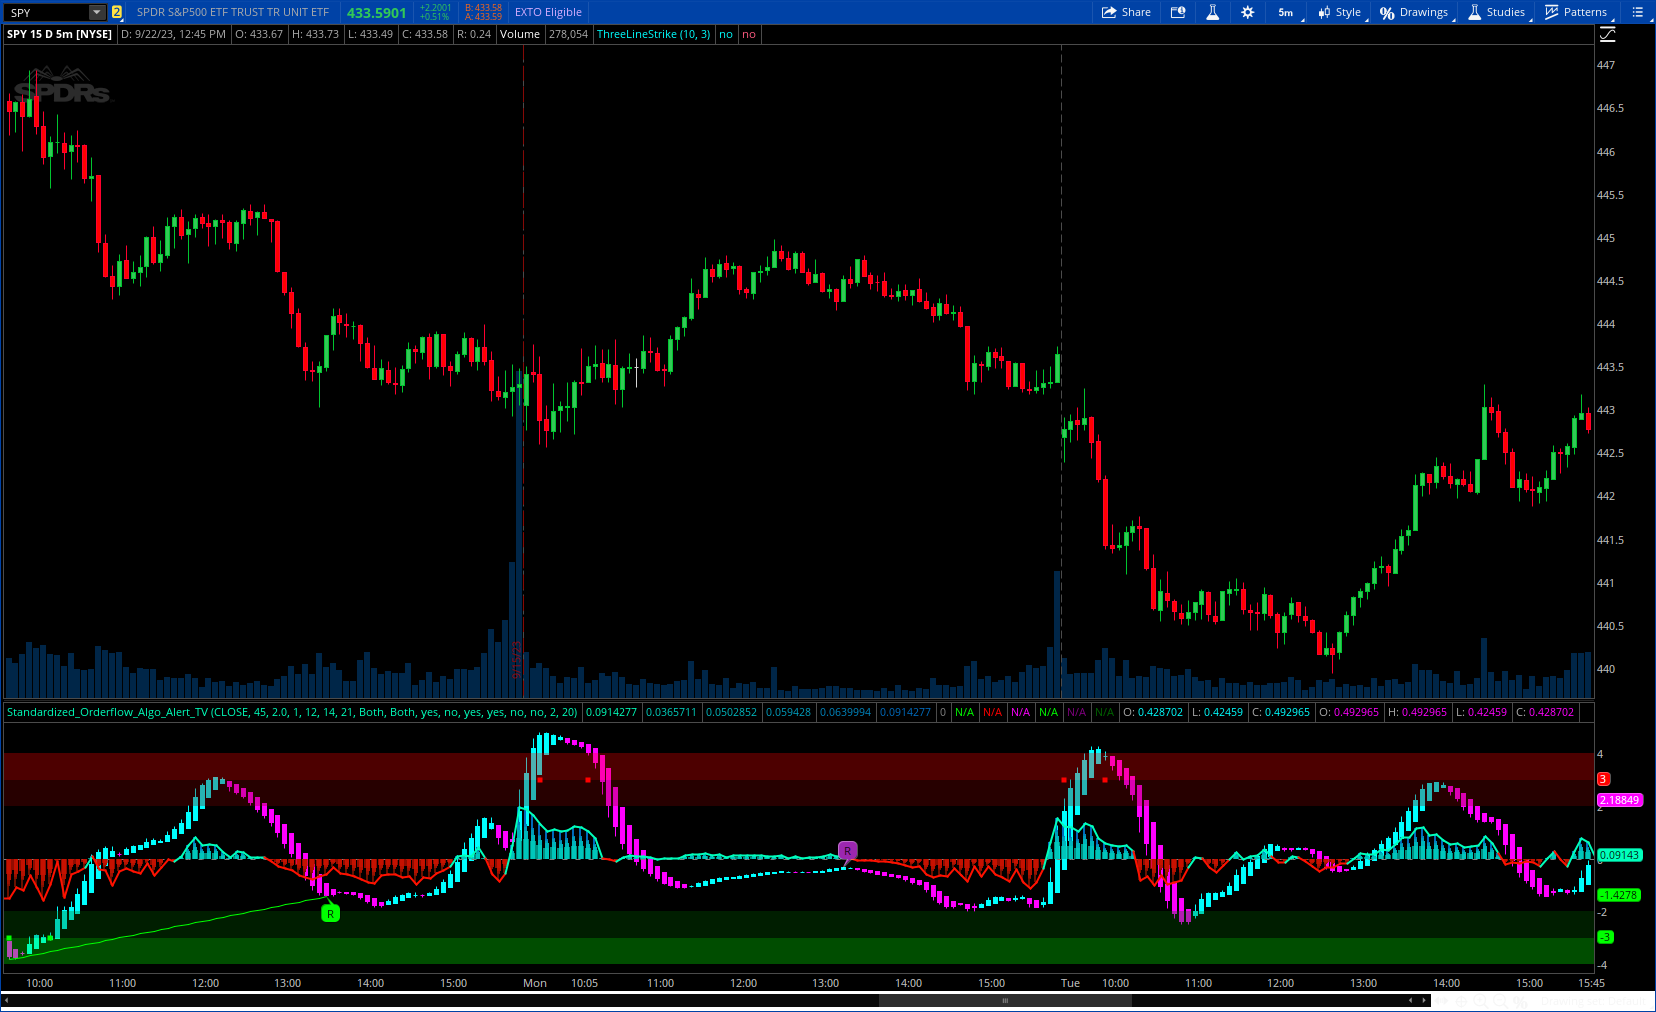Click the bid/ask B: 433.58 quote
Viewport: 1656px width, 1012px height.
(x=483, y=8)
